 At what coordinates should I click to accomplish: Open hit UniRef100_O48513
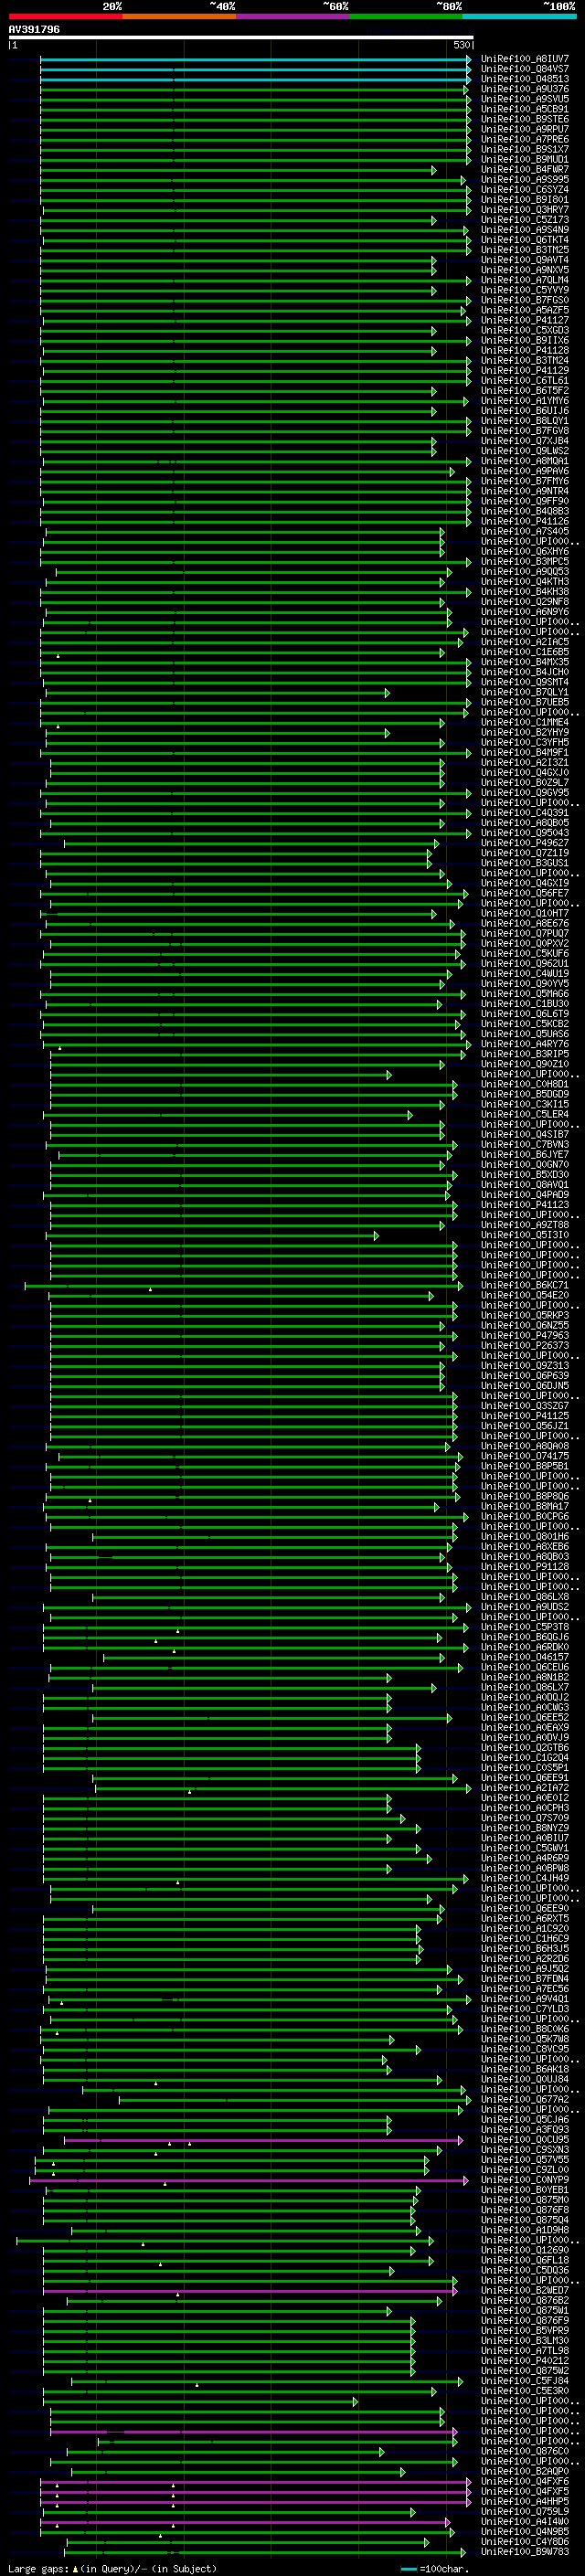(525, 79)
